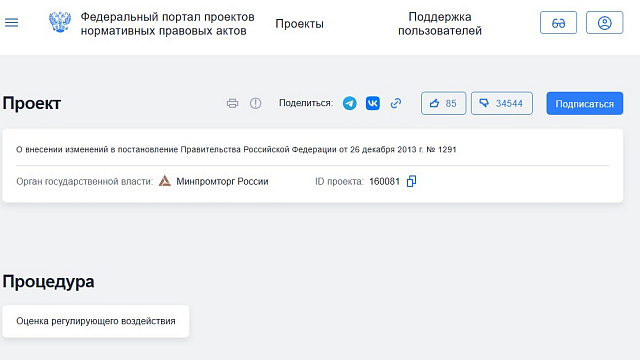The width and height of the screenshot is (640, 360).
Task: Click the Поделиться label
Action: (306, 103)
